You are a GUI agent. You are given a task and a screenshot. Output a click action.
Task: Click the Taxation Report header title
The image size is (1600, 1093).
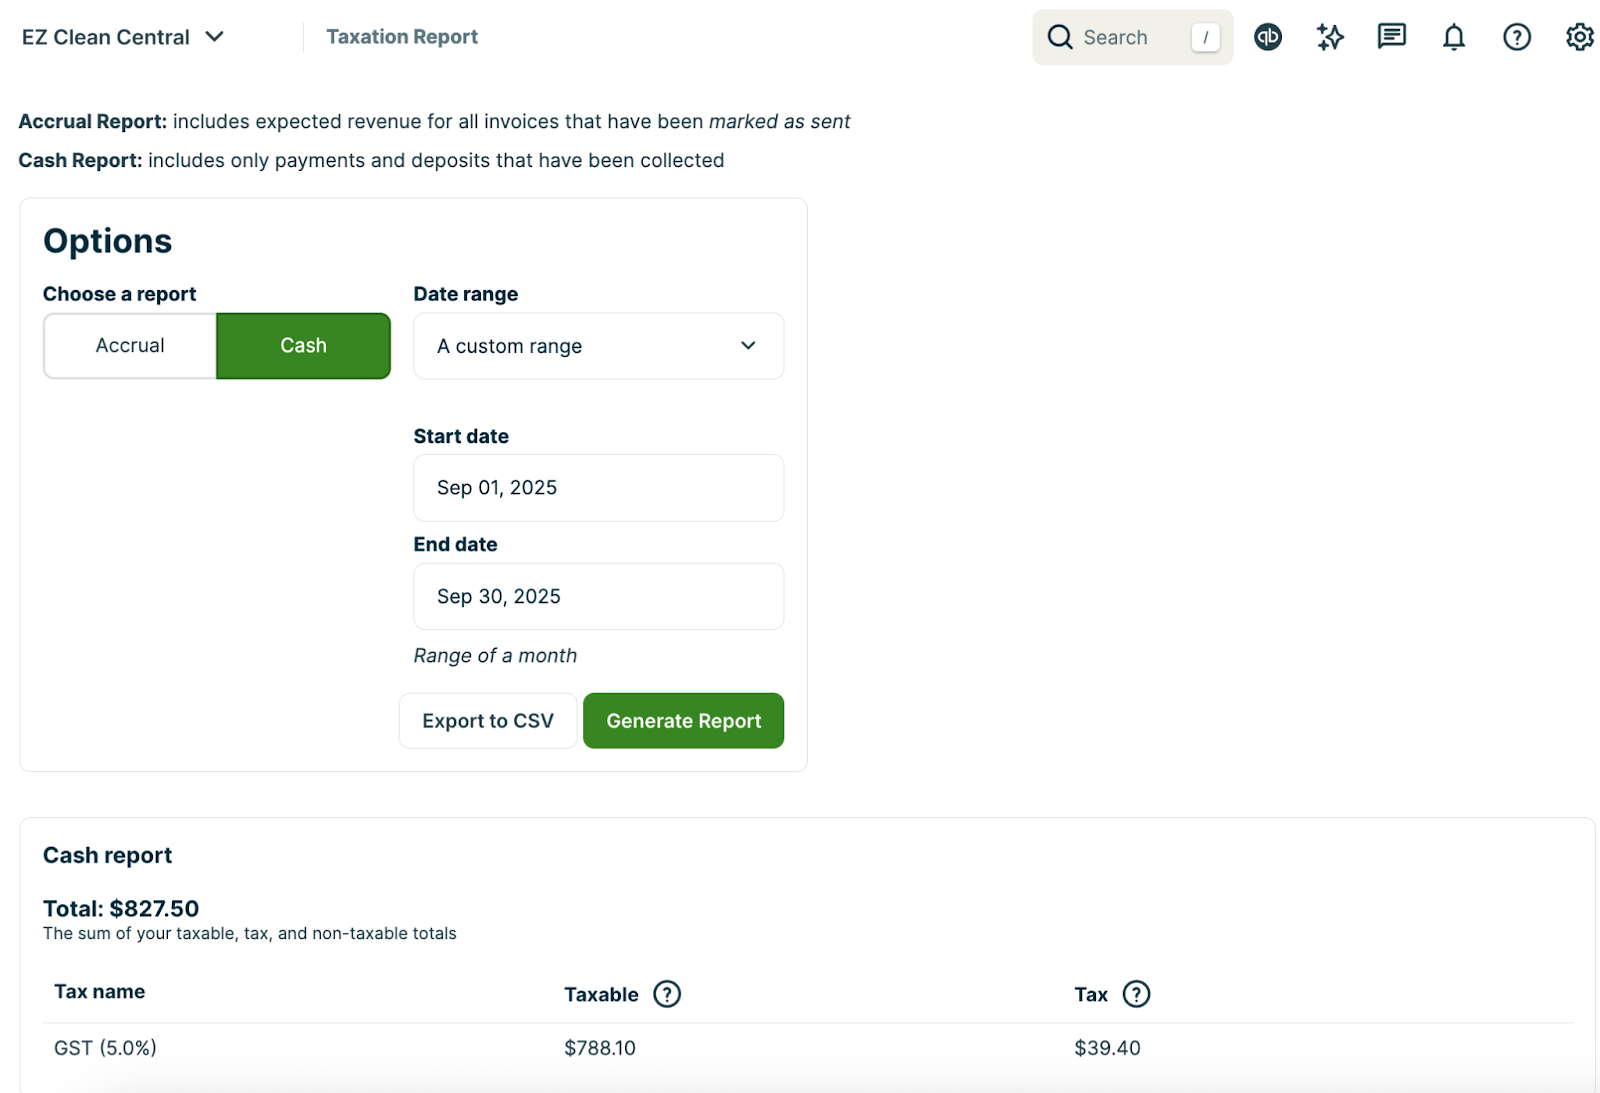(x=402, y=37)
